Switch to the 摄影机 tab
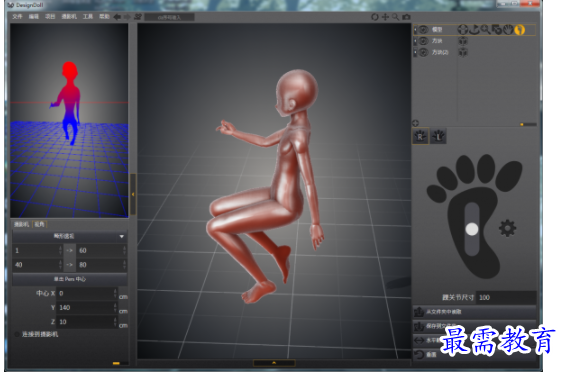This screenshot has height=372, width=564. (x=21, y=224)
